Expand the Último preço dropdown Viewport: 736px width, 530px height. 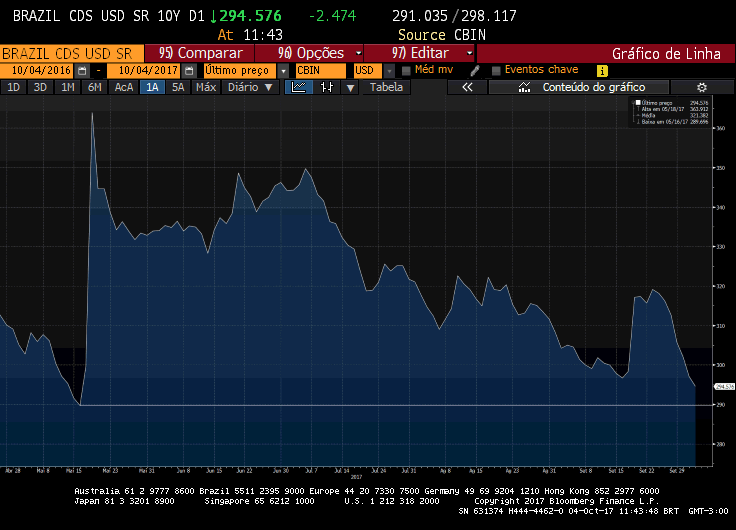[x=283, y=71]
